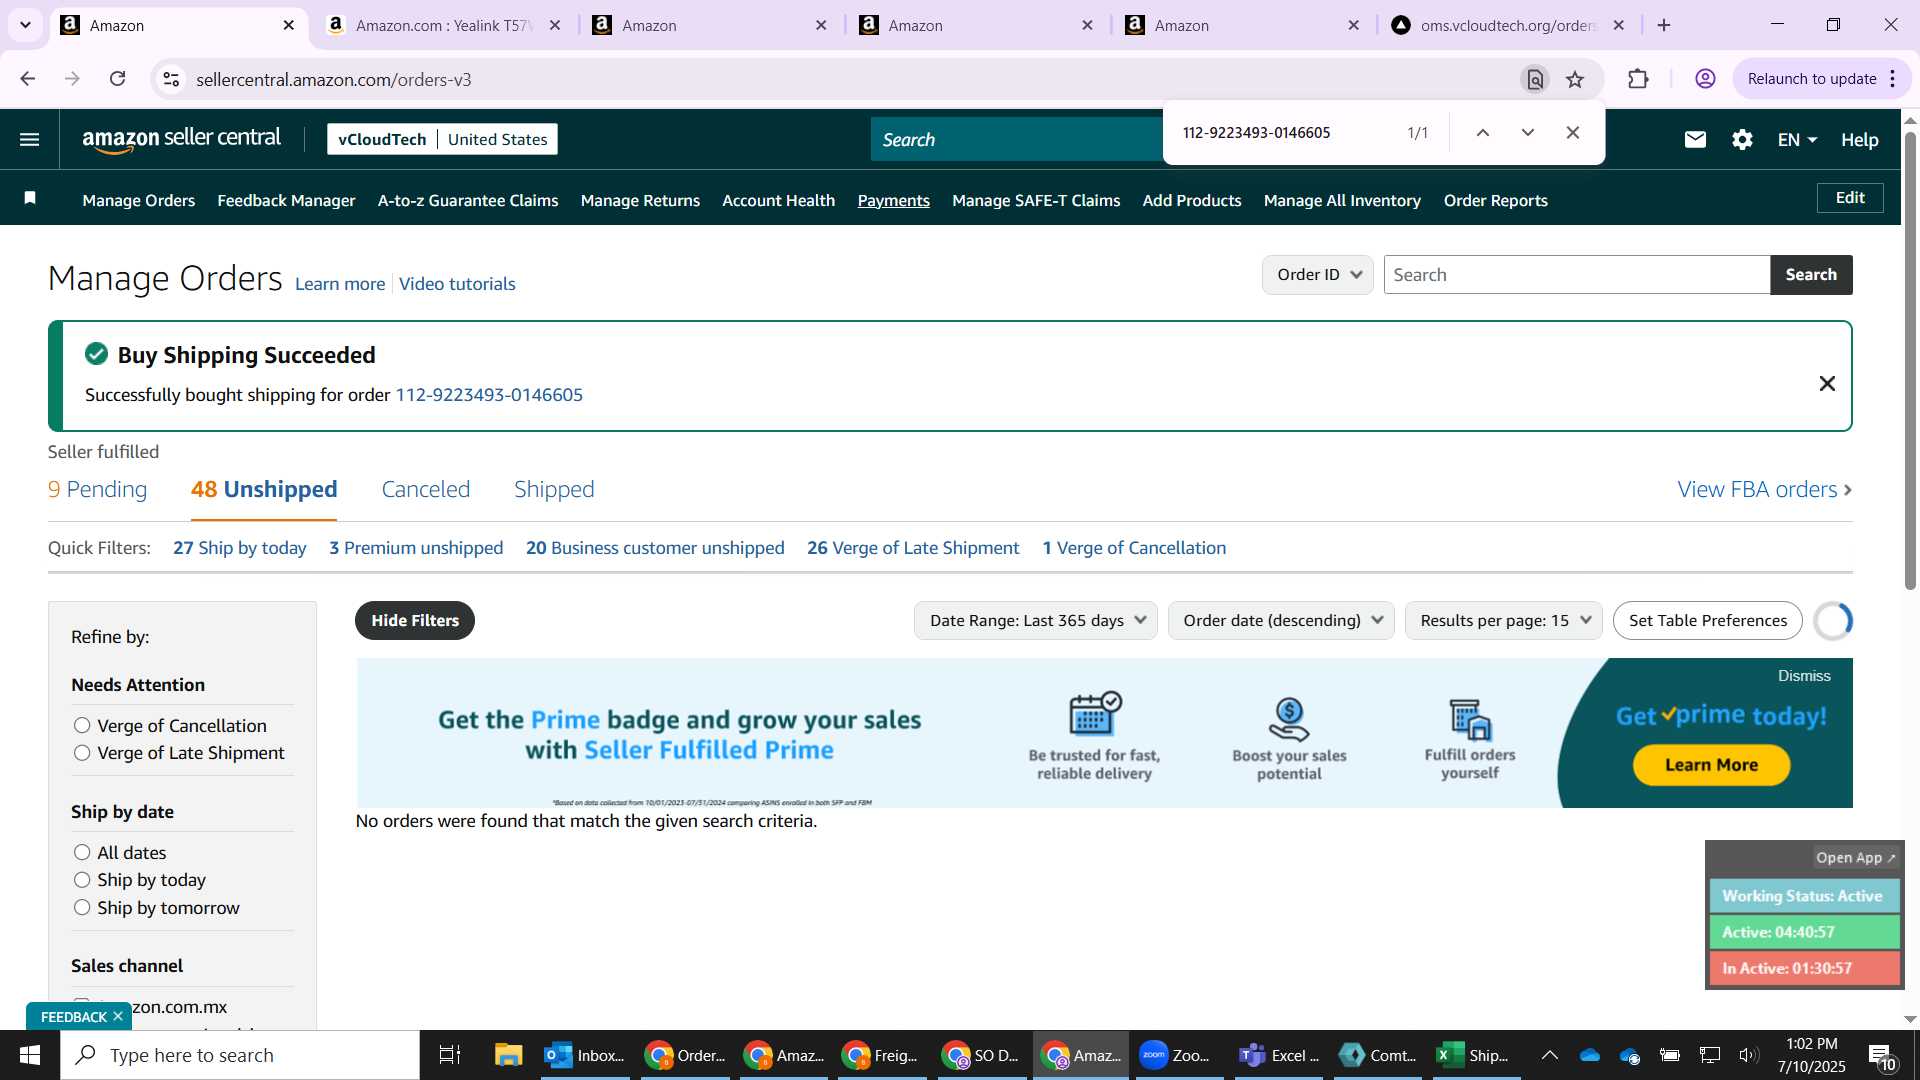1920x1080 pixels.
Task: Select Ship by today radio option
Action: 82,880
